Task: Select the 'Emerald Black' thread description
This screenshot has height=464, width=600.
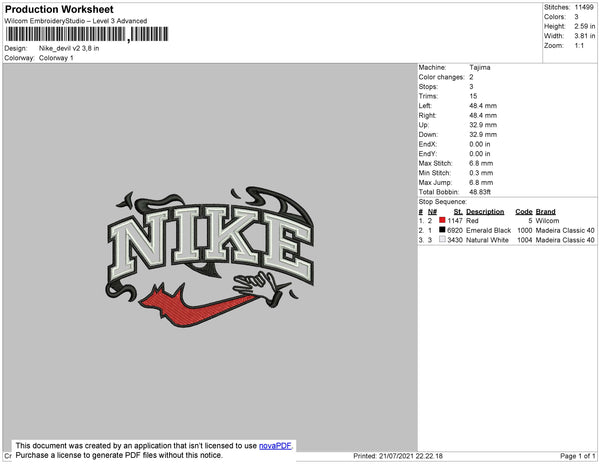Action: tap(488, 230)
